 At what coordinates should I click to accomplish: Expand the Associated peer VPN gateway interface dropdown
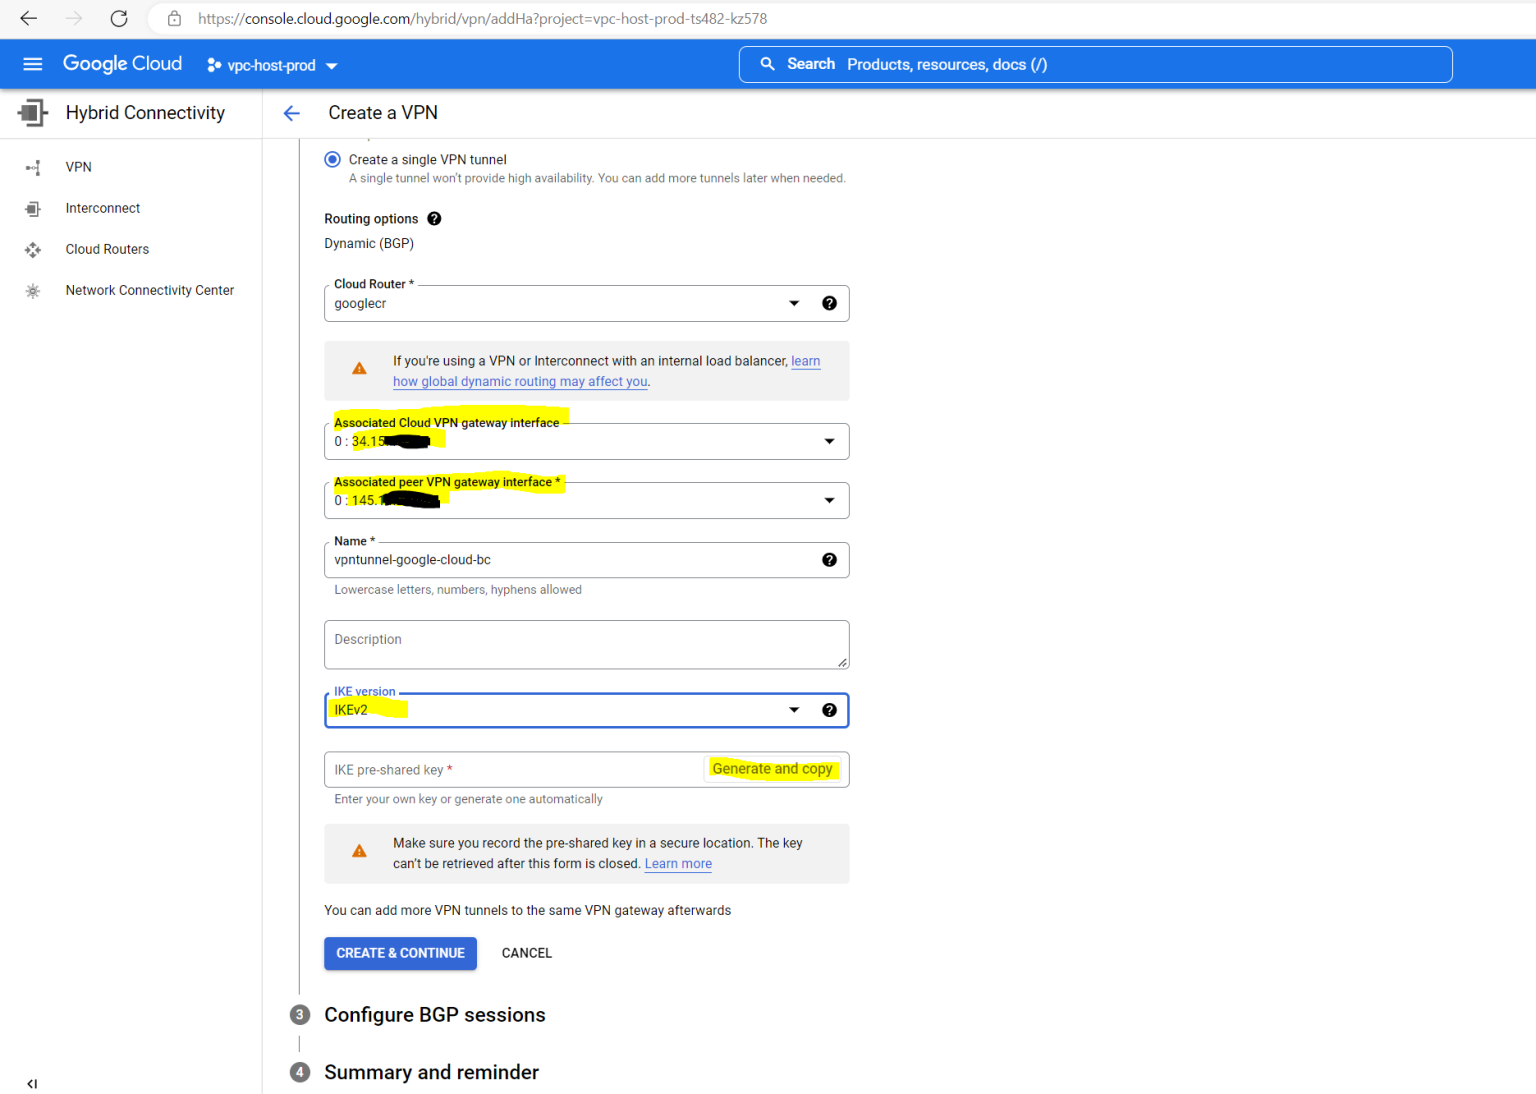[x=828, y=500]
